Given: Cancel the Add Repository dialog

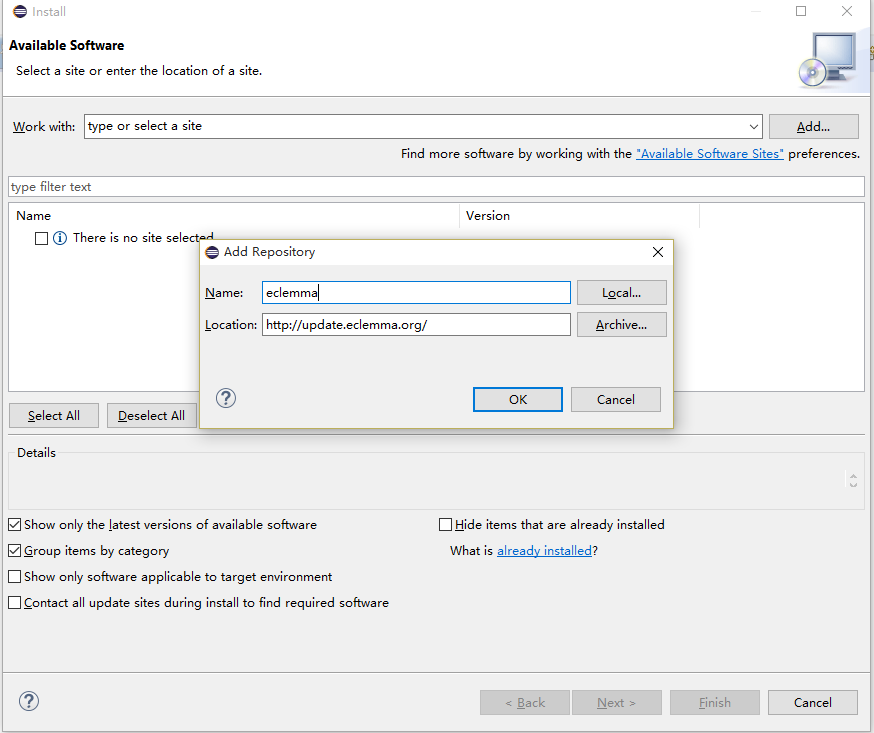Looking at the screenshot, I should [616, 400].
